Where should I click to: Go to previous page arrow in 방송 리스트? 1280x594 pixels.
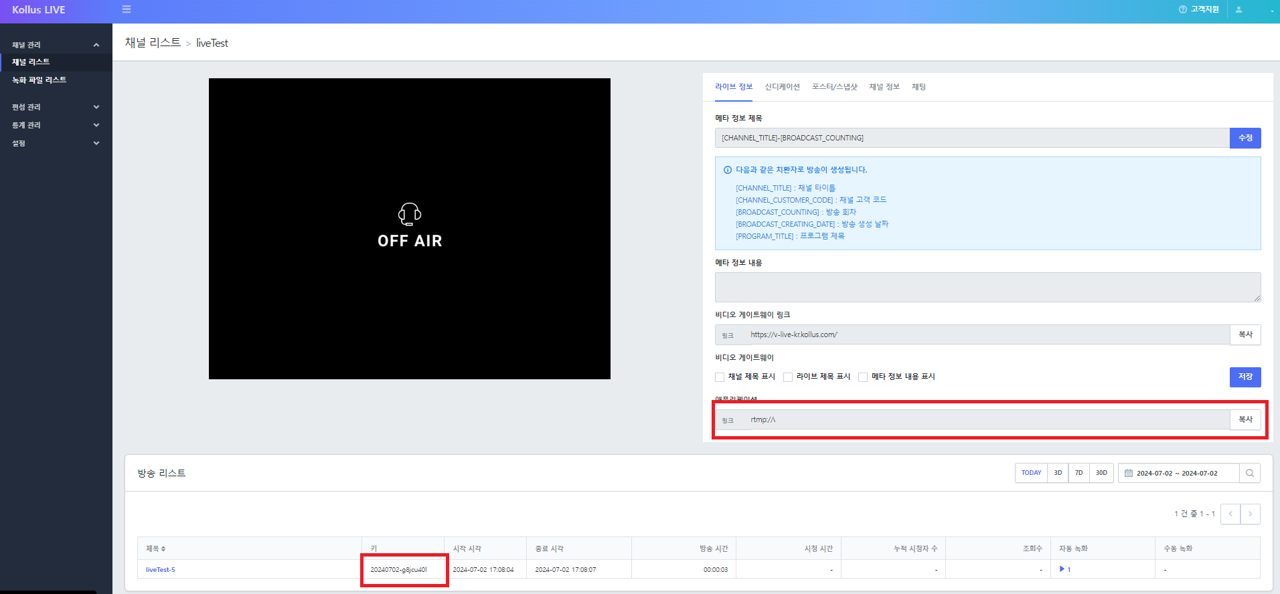[1230, 514]
